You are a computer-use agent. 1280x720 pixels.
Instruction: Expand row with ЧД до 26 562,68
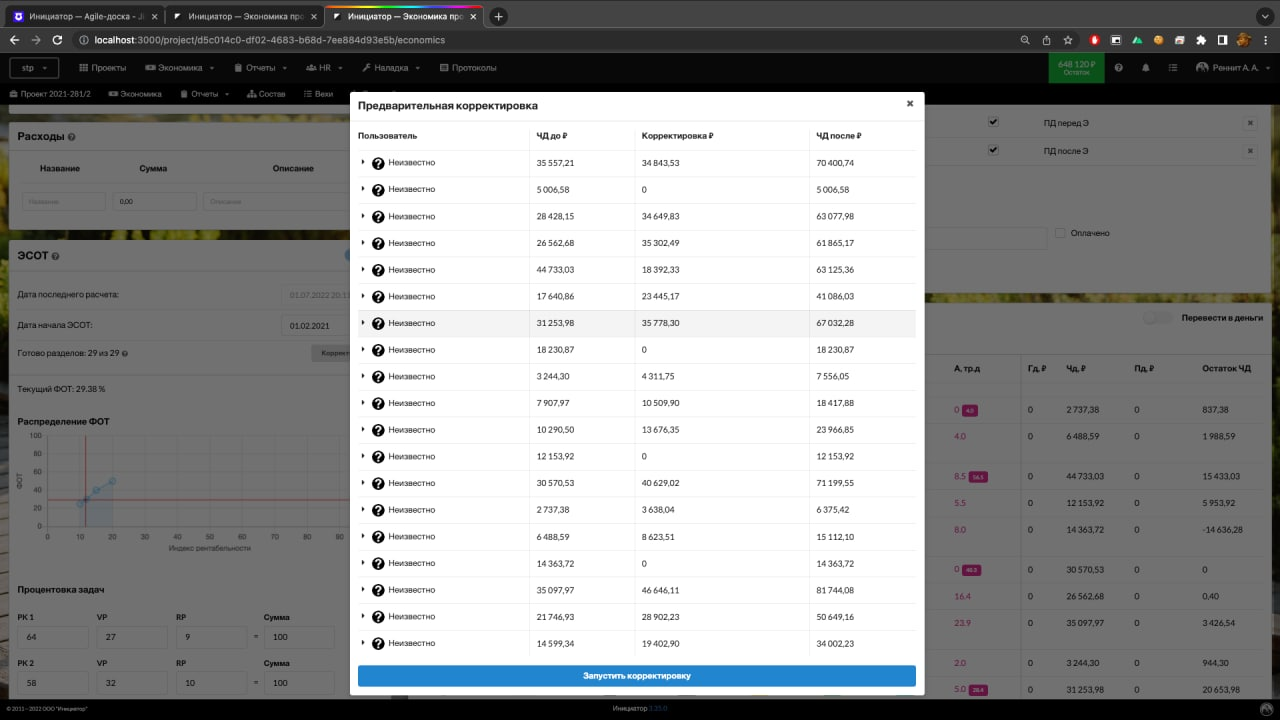point(363,243)
